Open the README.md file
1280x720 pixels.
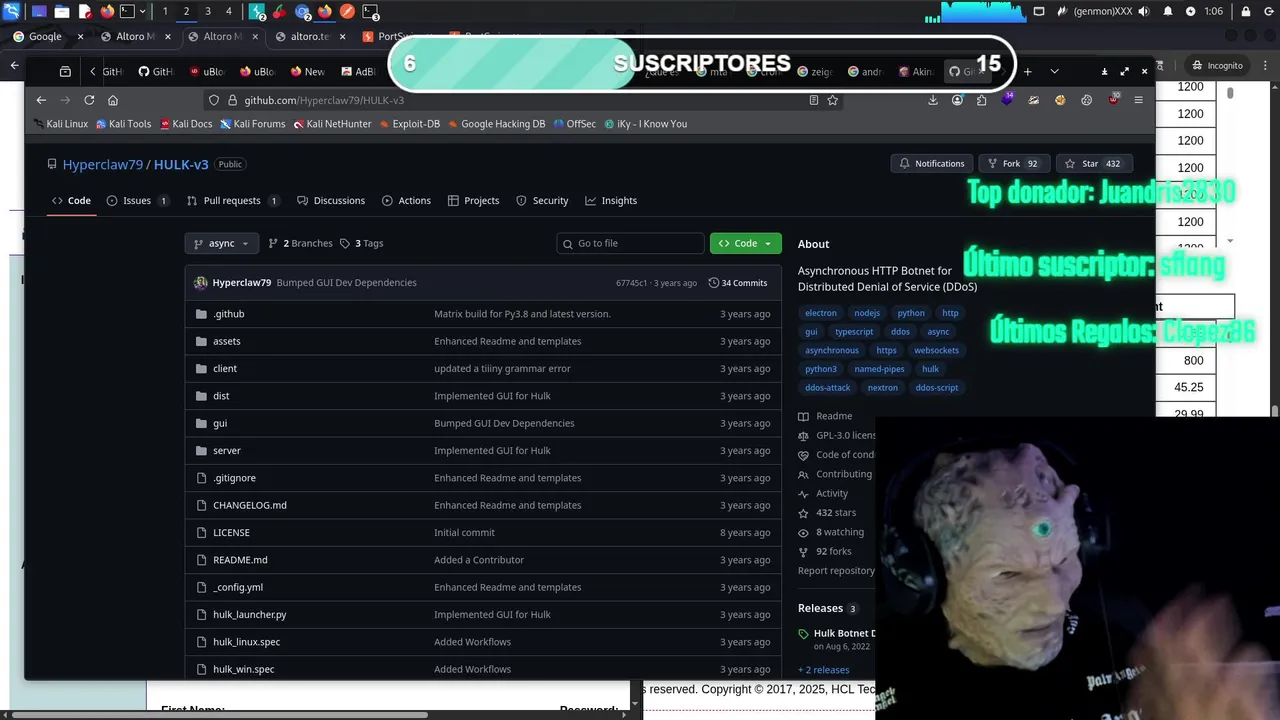click(x=240, y=560)
